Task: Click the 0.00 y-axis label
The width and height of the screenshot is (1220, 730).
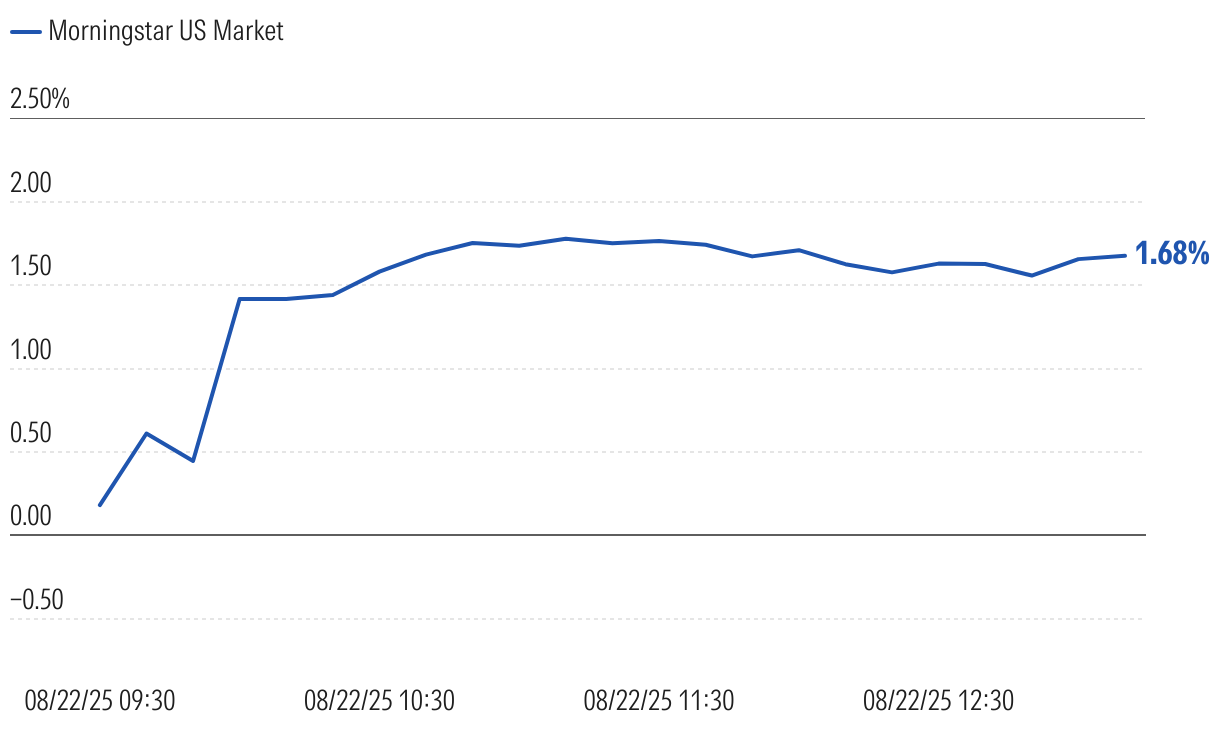Action: click(32, 516)
